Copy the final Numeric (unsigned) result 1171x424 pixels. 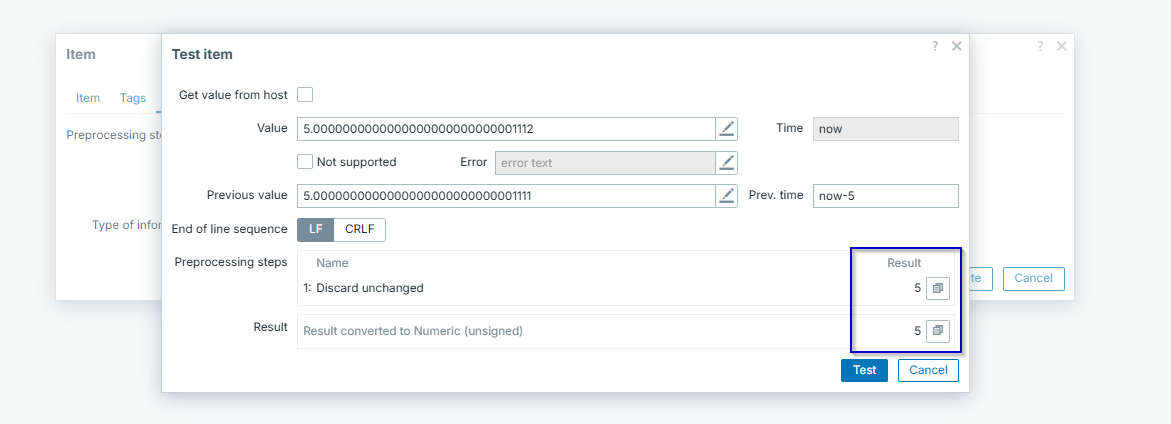click(937, 330)
